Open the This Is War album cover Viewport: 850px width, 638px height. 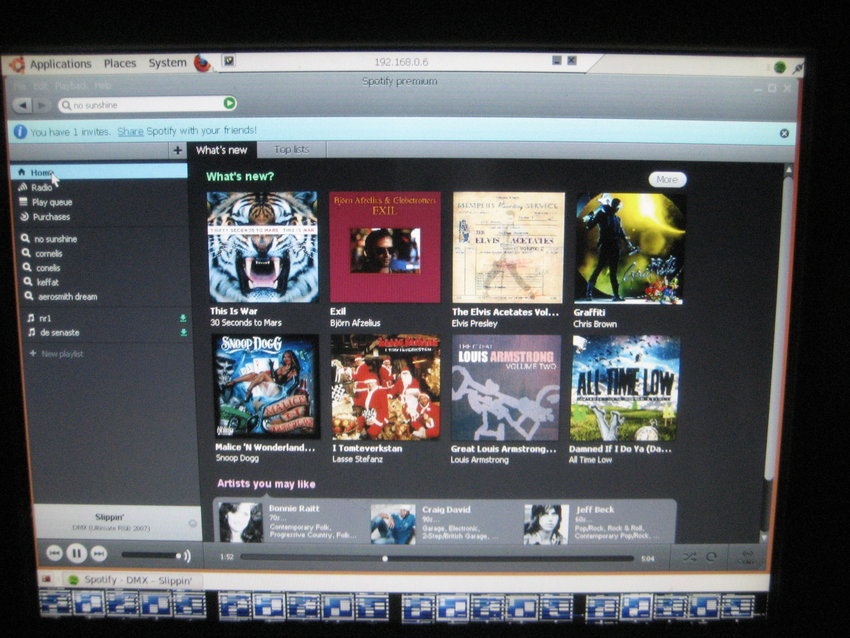coord(263,247)
